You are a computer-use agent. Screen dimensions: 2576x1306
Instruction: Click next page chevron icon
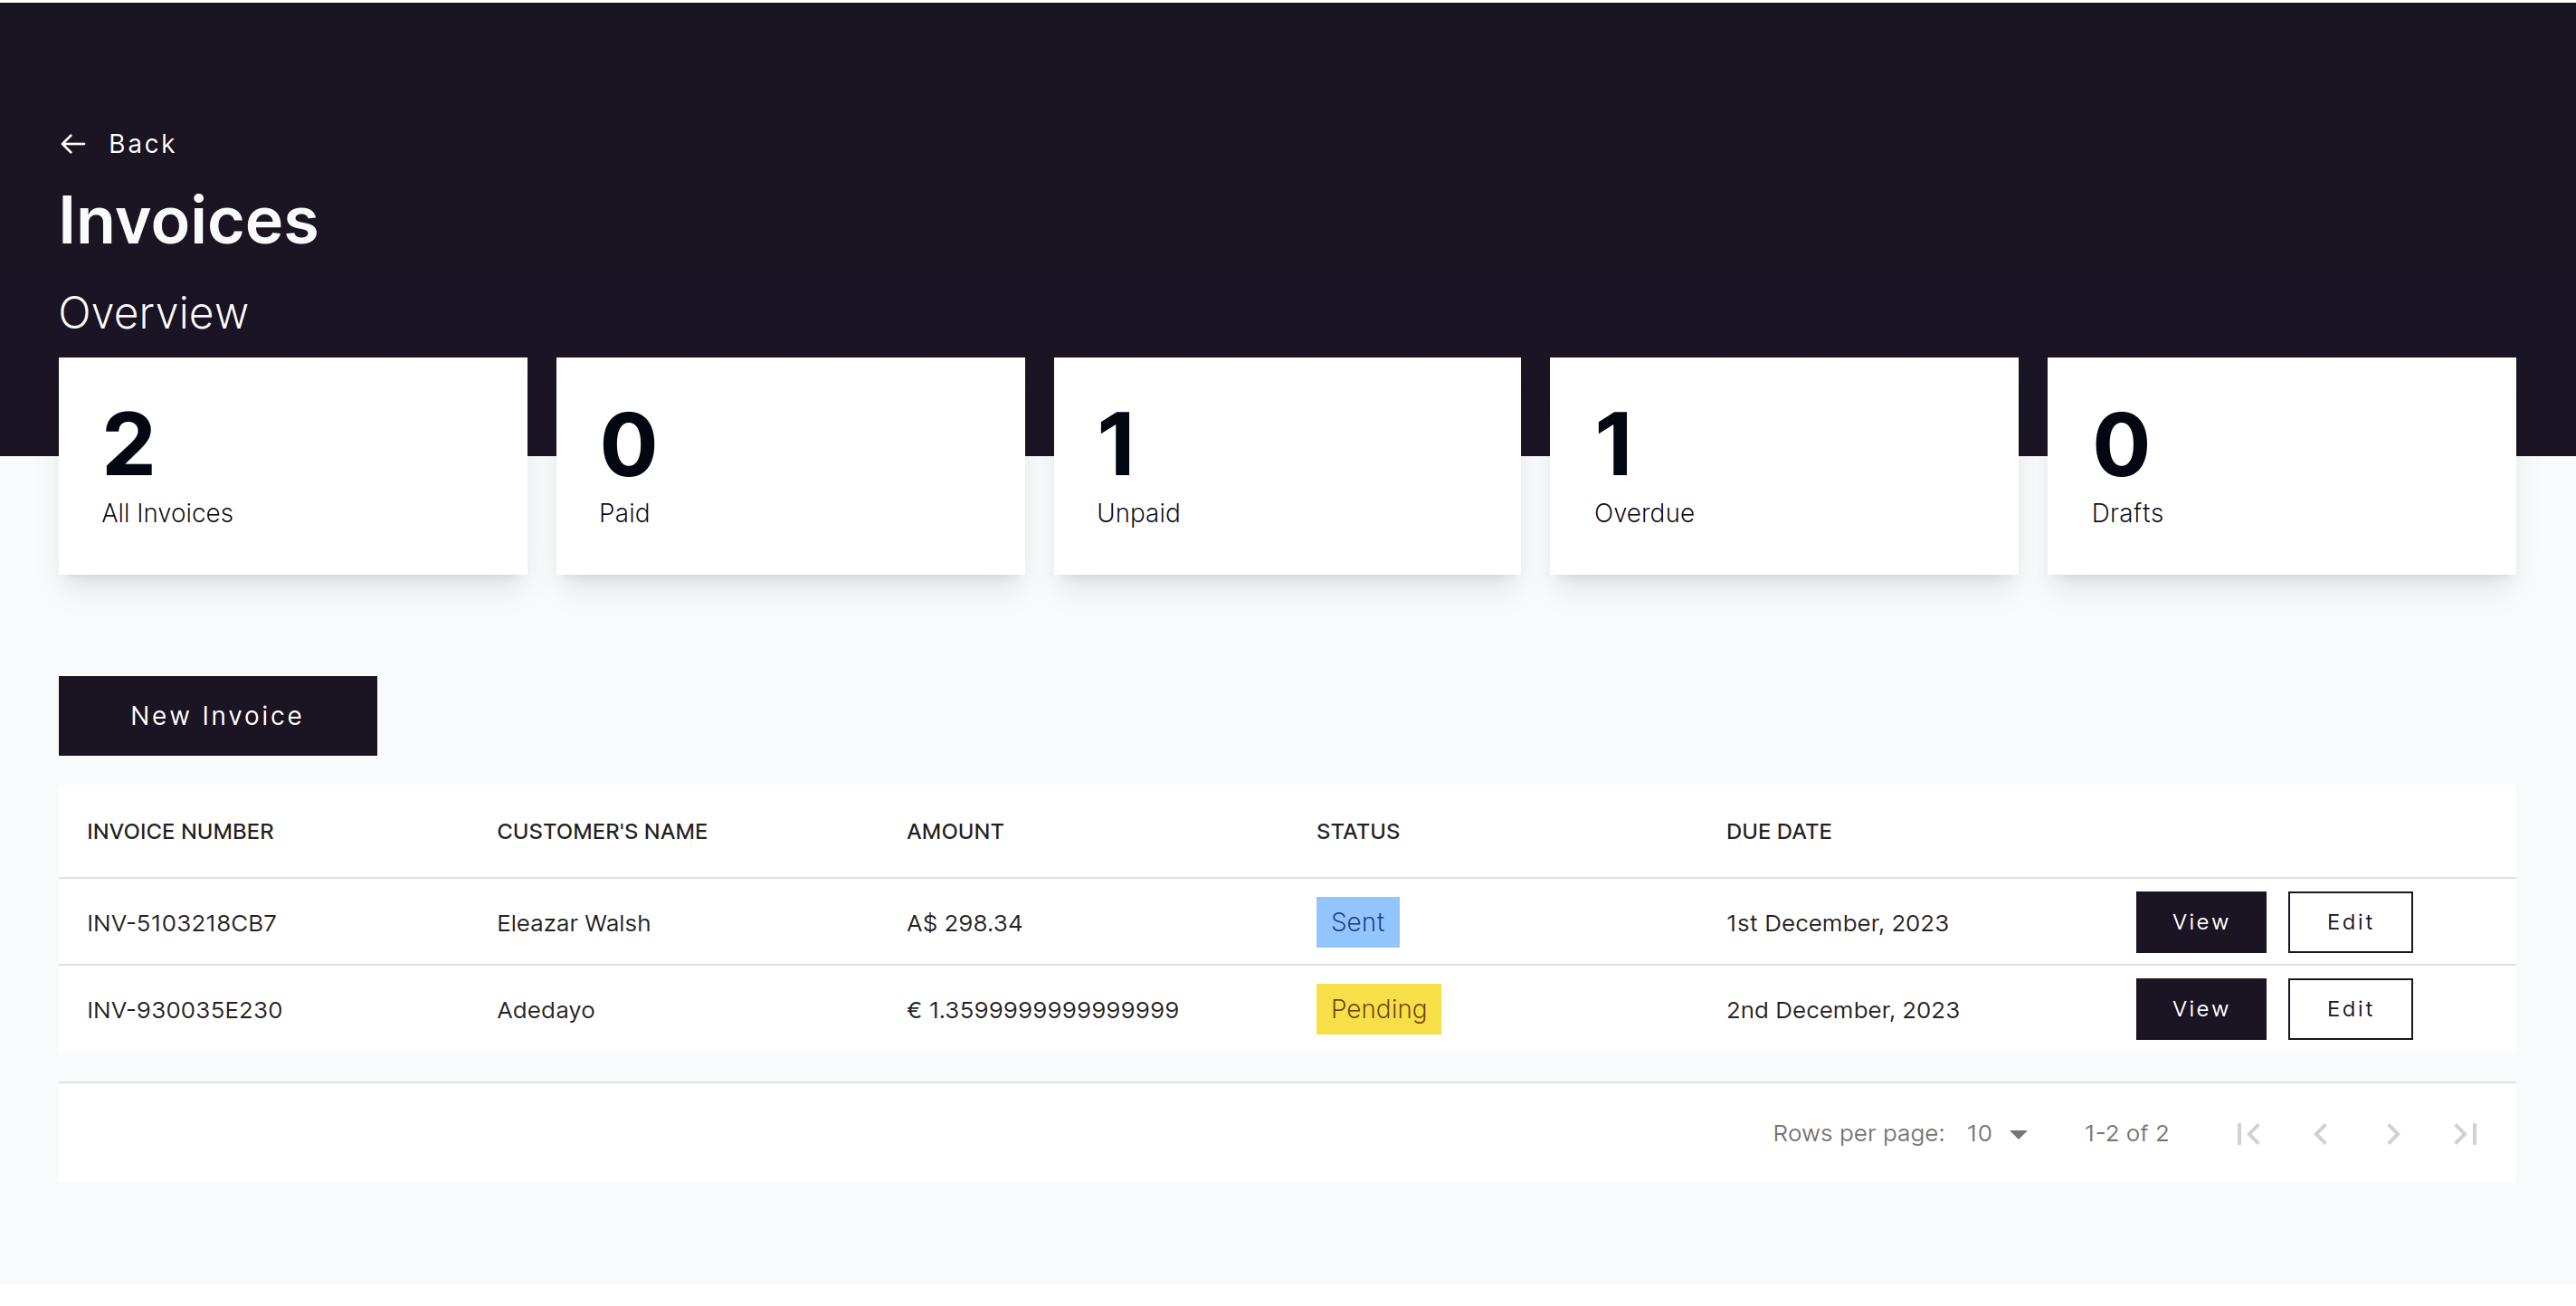pos(2392,1133)
